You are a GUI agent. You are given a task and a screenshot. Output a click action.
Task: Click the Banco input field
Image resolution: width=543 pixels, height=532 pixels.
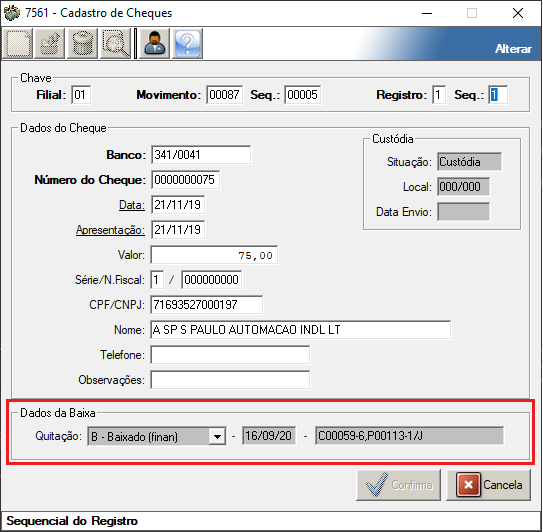click(x=201, y=154)
